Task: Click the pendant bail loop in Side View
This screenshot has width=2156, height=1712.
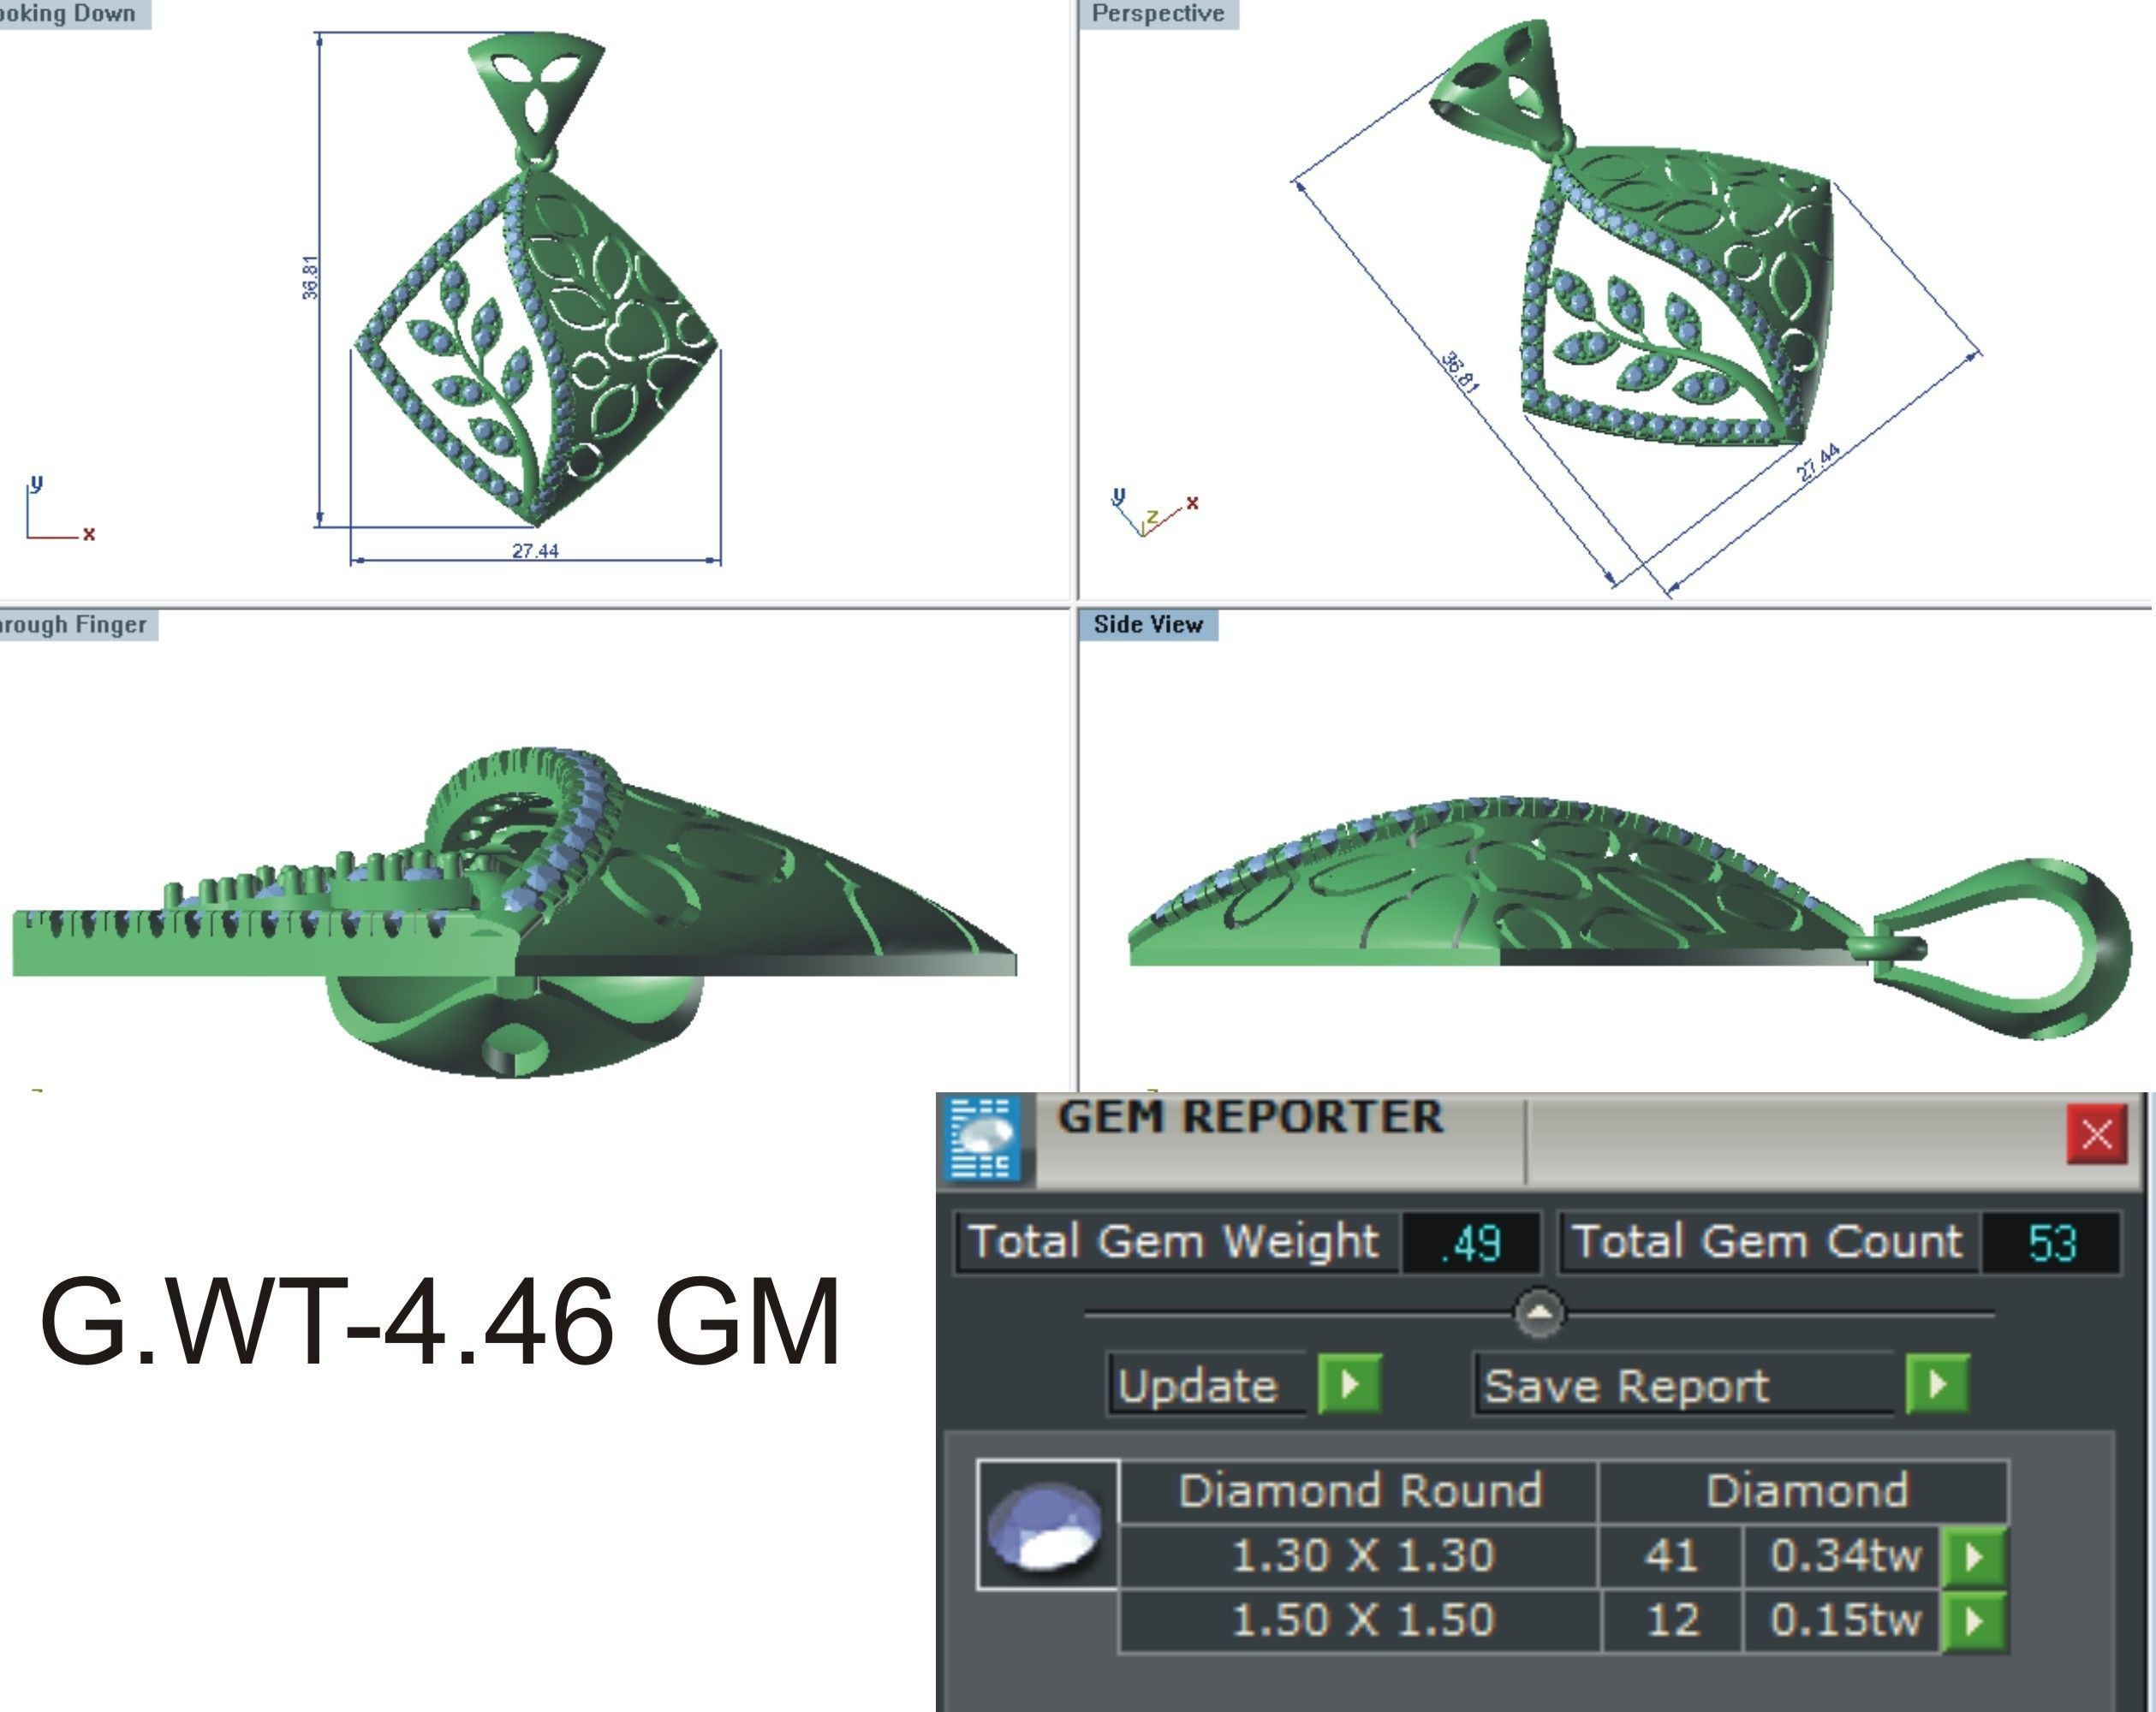Action: coord(2000,948)
